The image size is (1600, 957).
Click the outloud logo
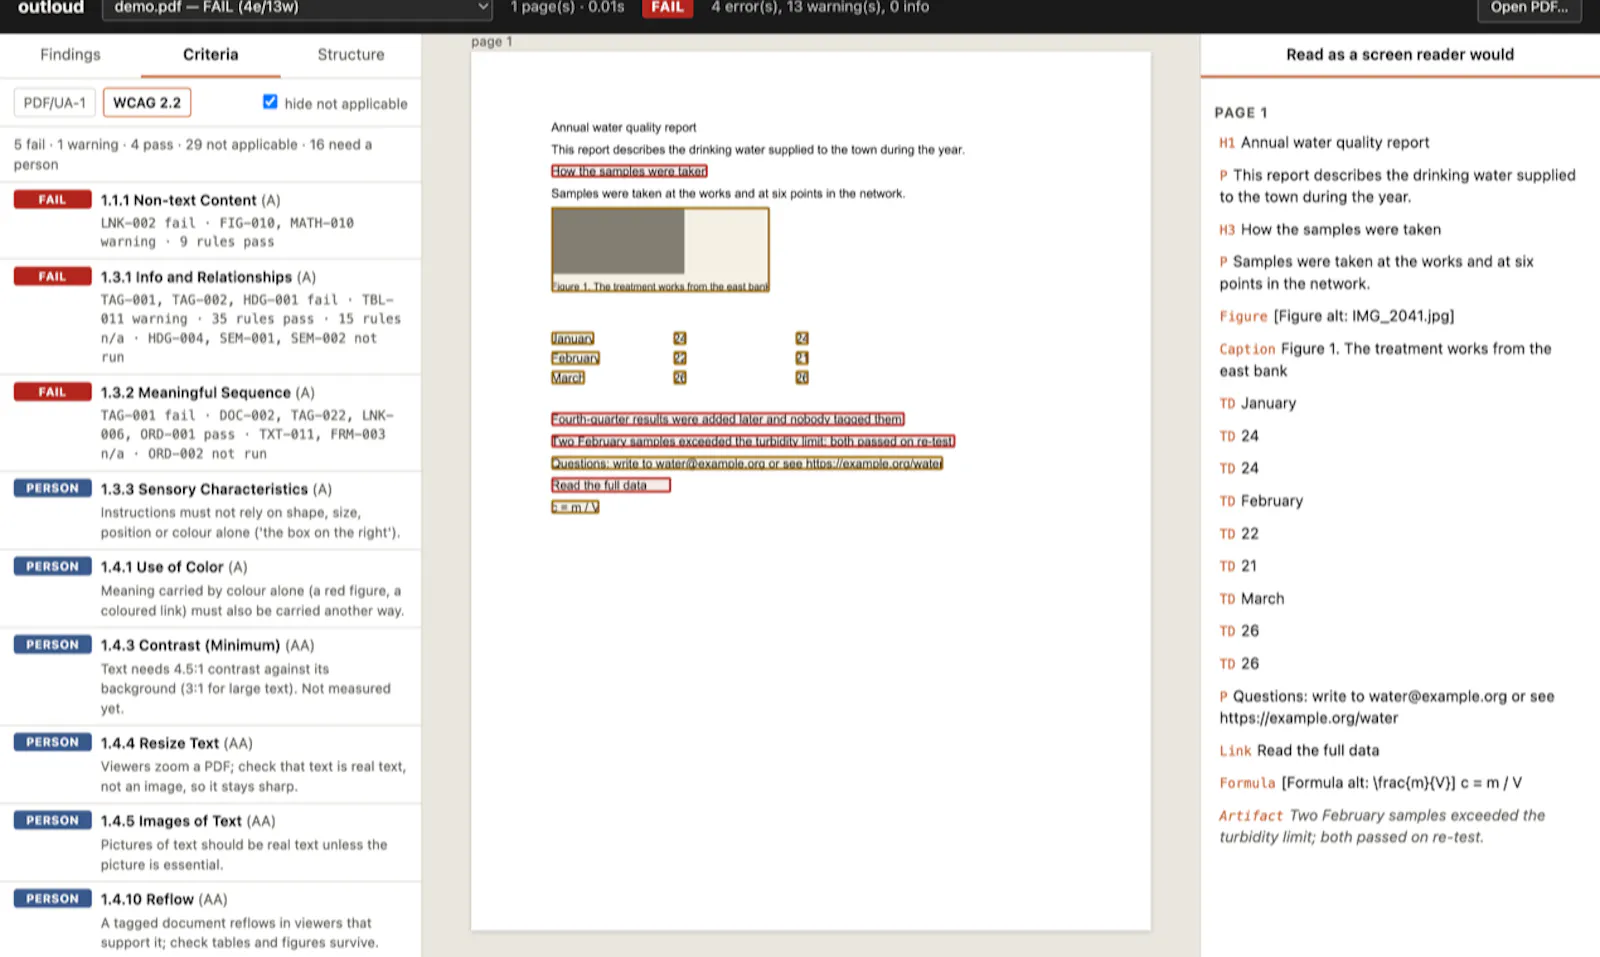click(x=51, y=8)
